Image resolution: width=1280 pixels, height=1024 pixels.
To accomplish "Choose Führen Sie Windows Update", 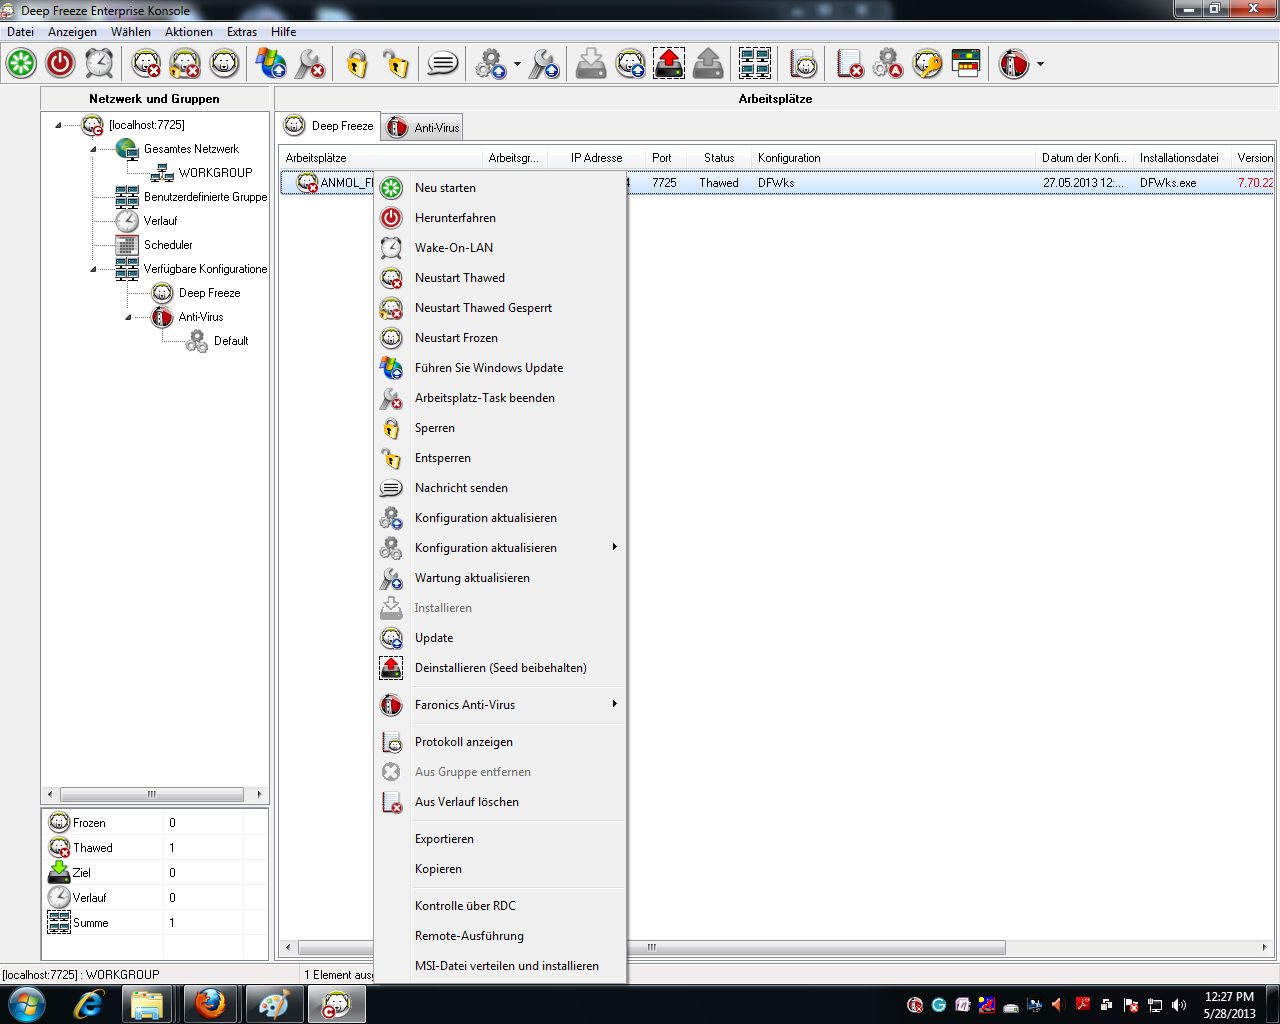I will (500, 368).
